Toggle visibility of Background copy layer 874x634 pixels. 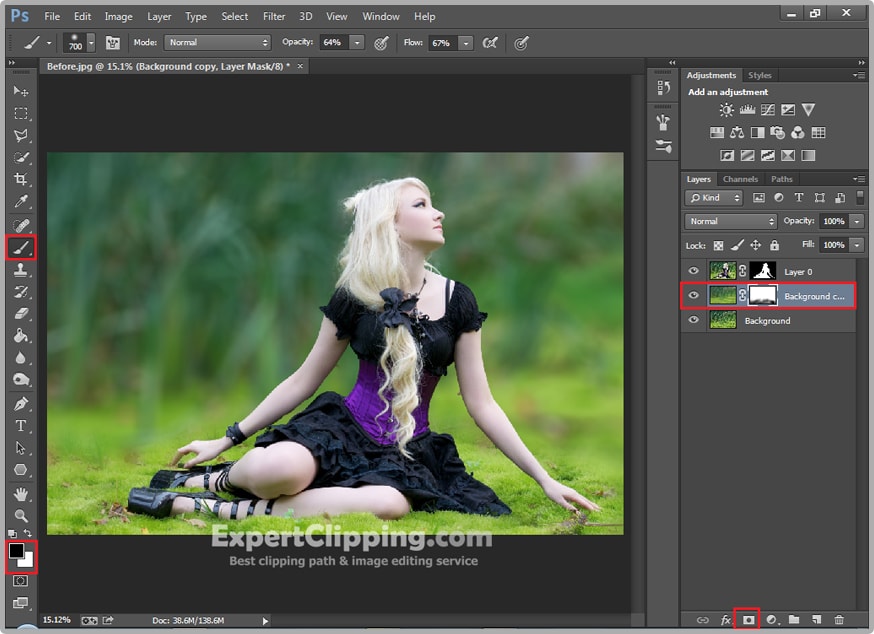693,296
